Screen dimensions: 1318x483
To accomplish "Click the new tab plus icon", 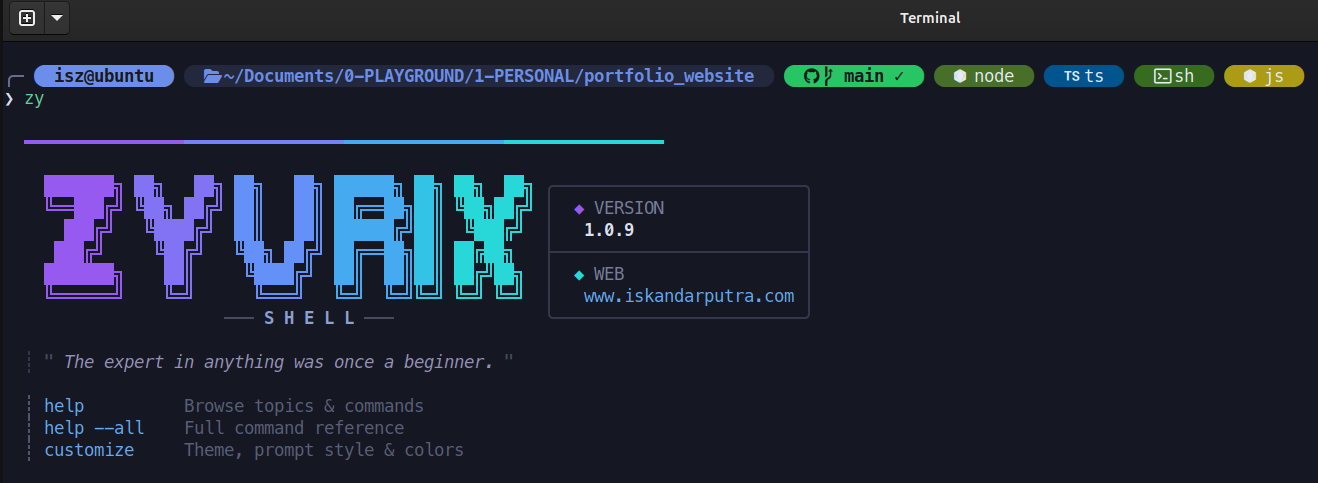I will point(27,18).
